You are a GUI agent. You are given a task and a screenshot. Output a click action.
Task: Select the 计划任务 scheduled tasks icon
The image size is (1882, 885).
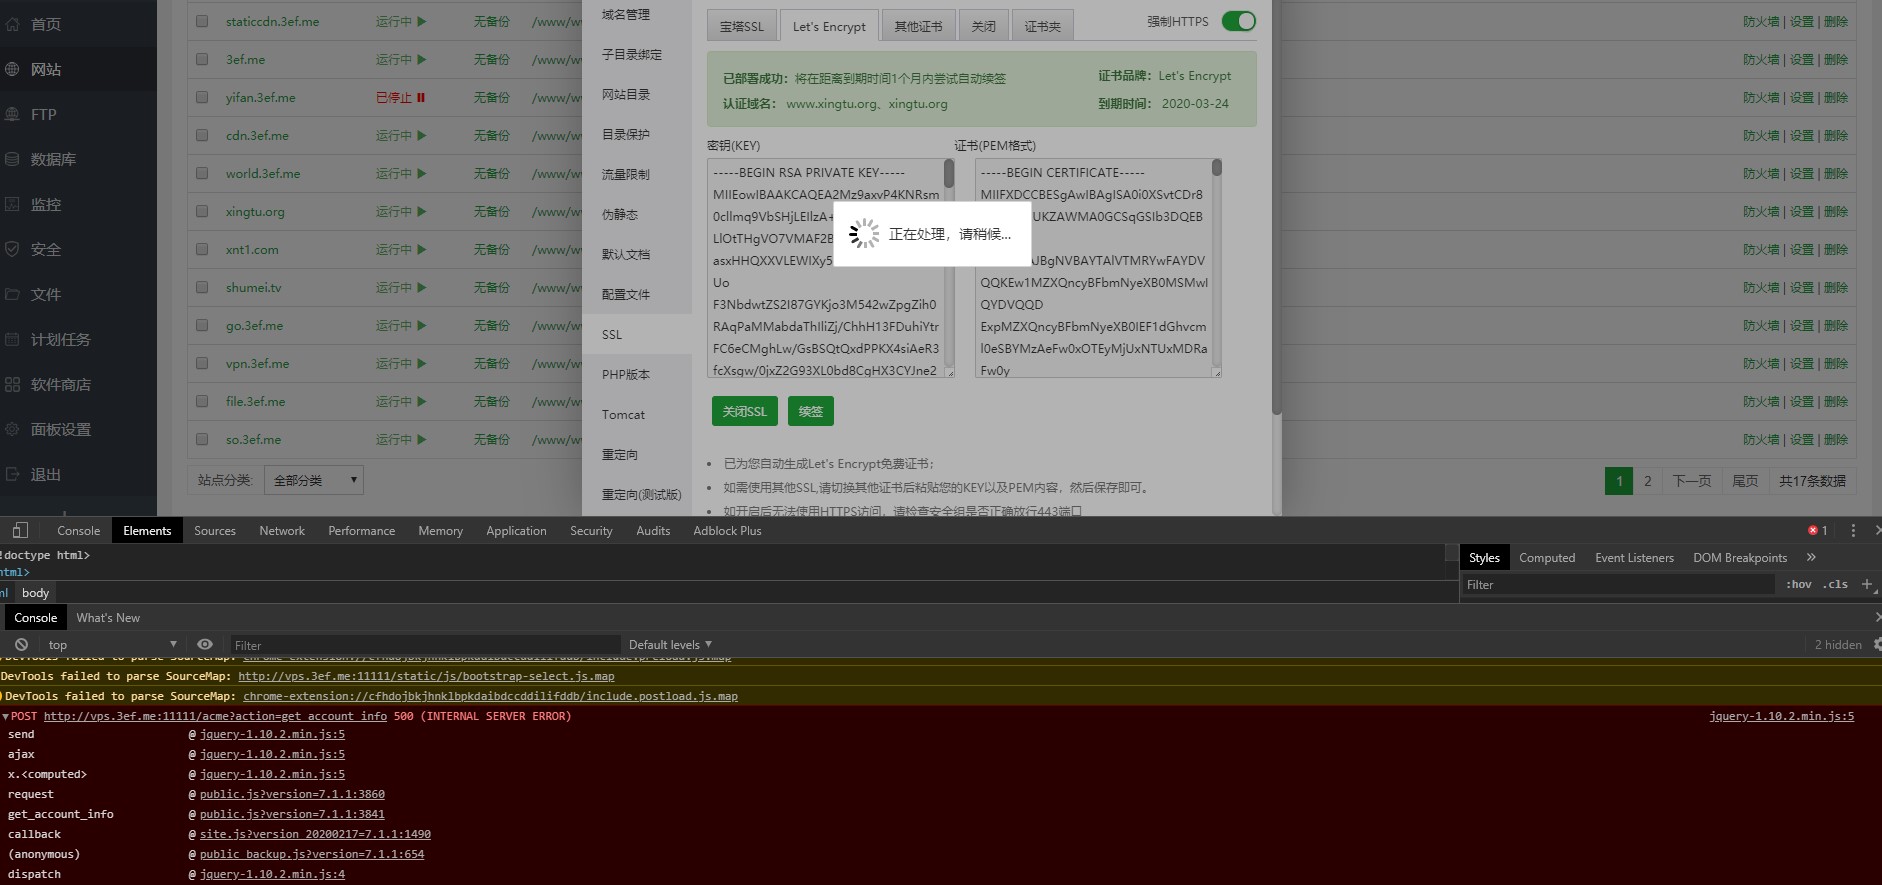tap(13, 339)
